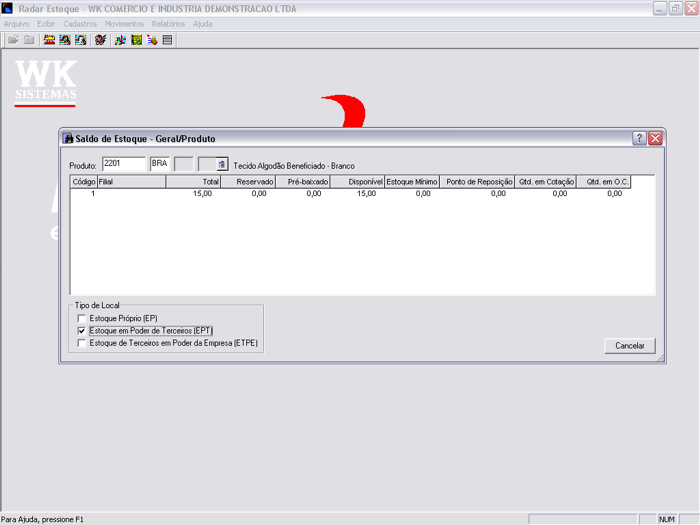Open the Arquivo menu
This screenshot has width=700, height=525.
pos(16,23)
